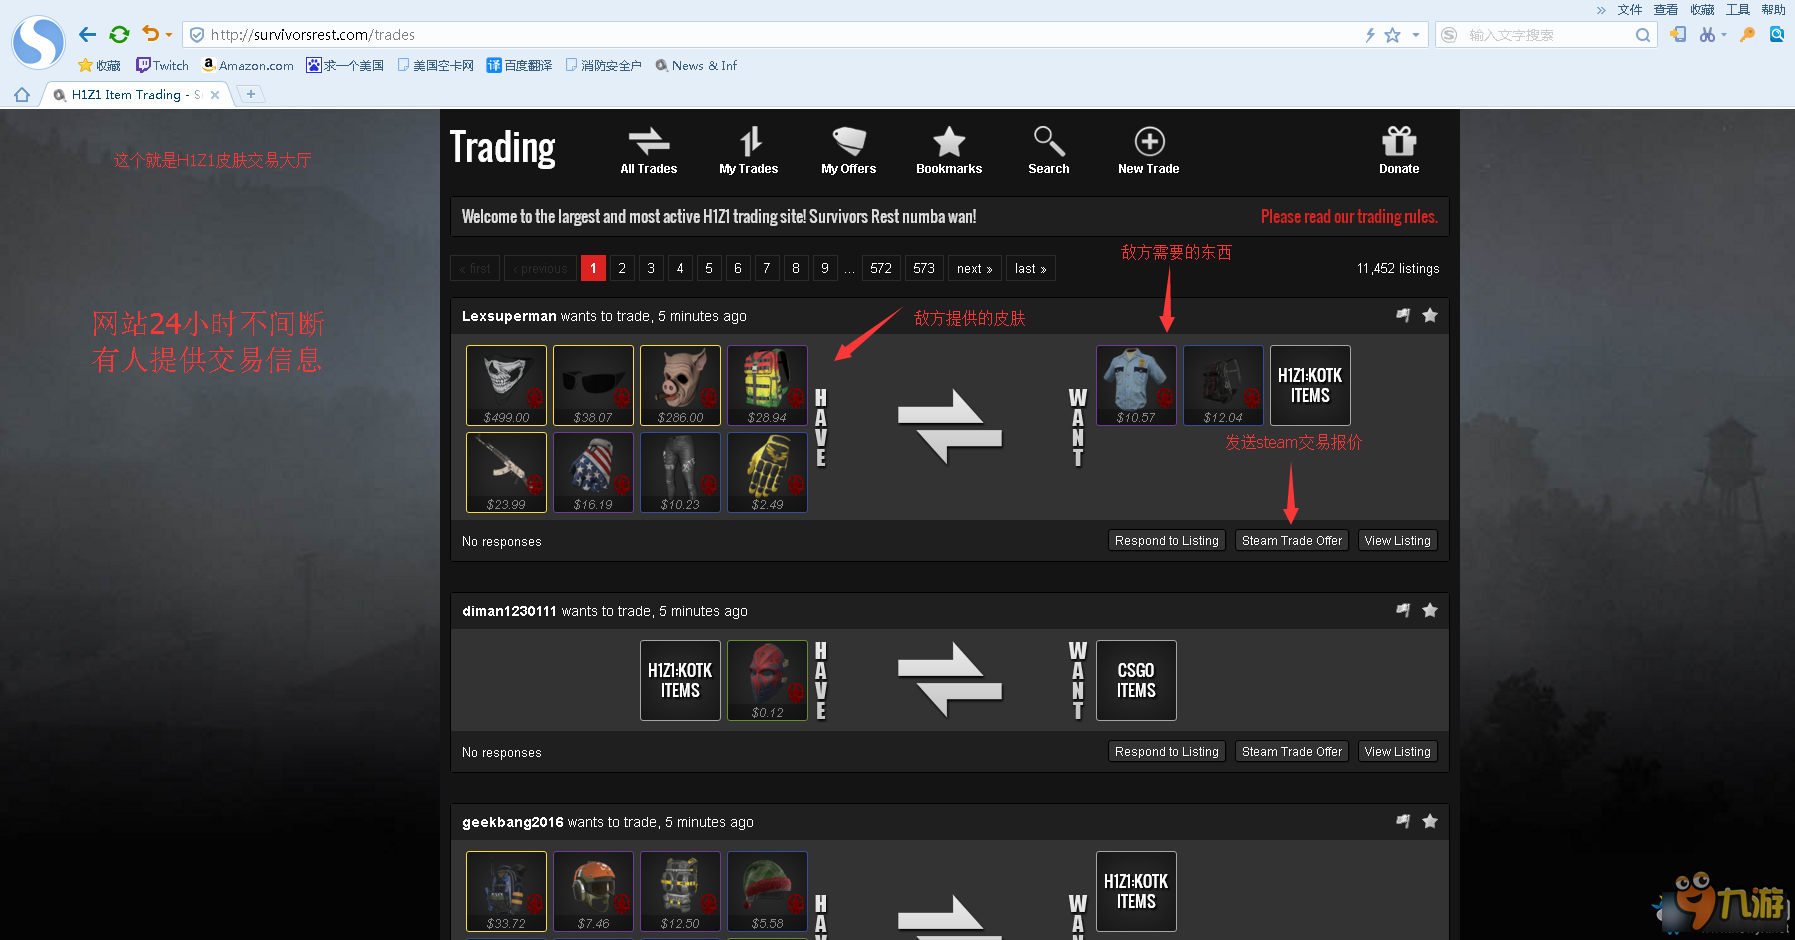Refresh the page with green reload icon
This screenshot has width=1795, height=940.
(119, 35)
